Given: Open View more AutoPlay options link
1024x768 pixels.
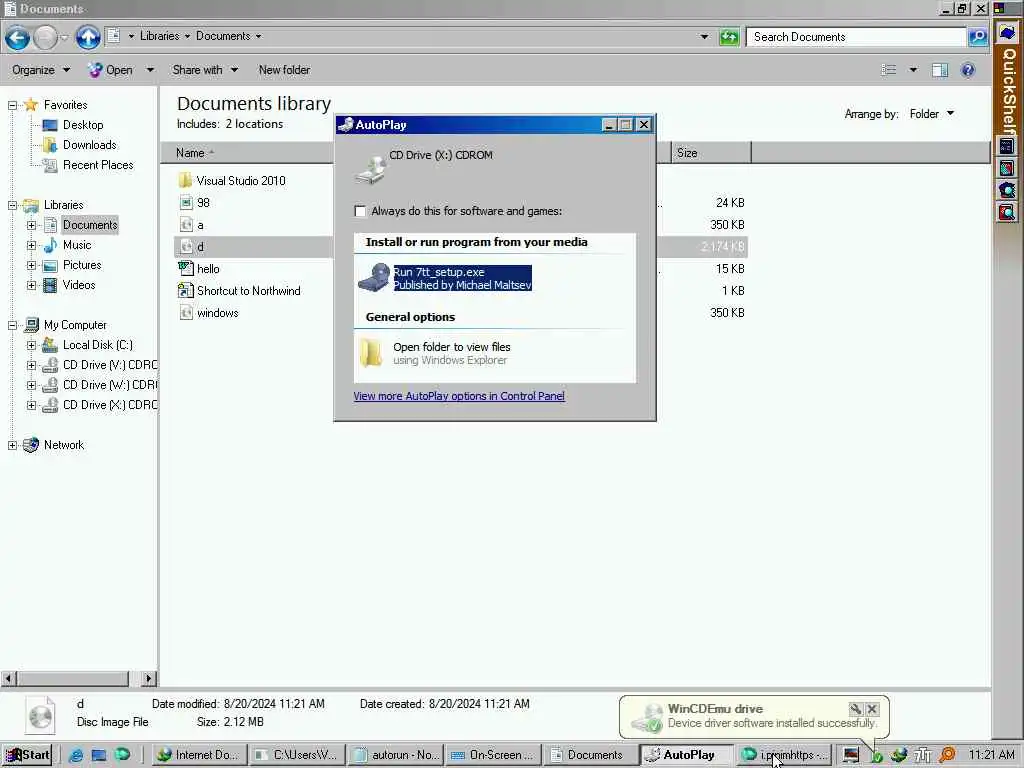Looking at the screenshot, I should [x=459, y=396].
